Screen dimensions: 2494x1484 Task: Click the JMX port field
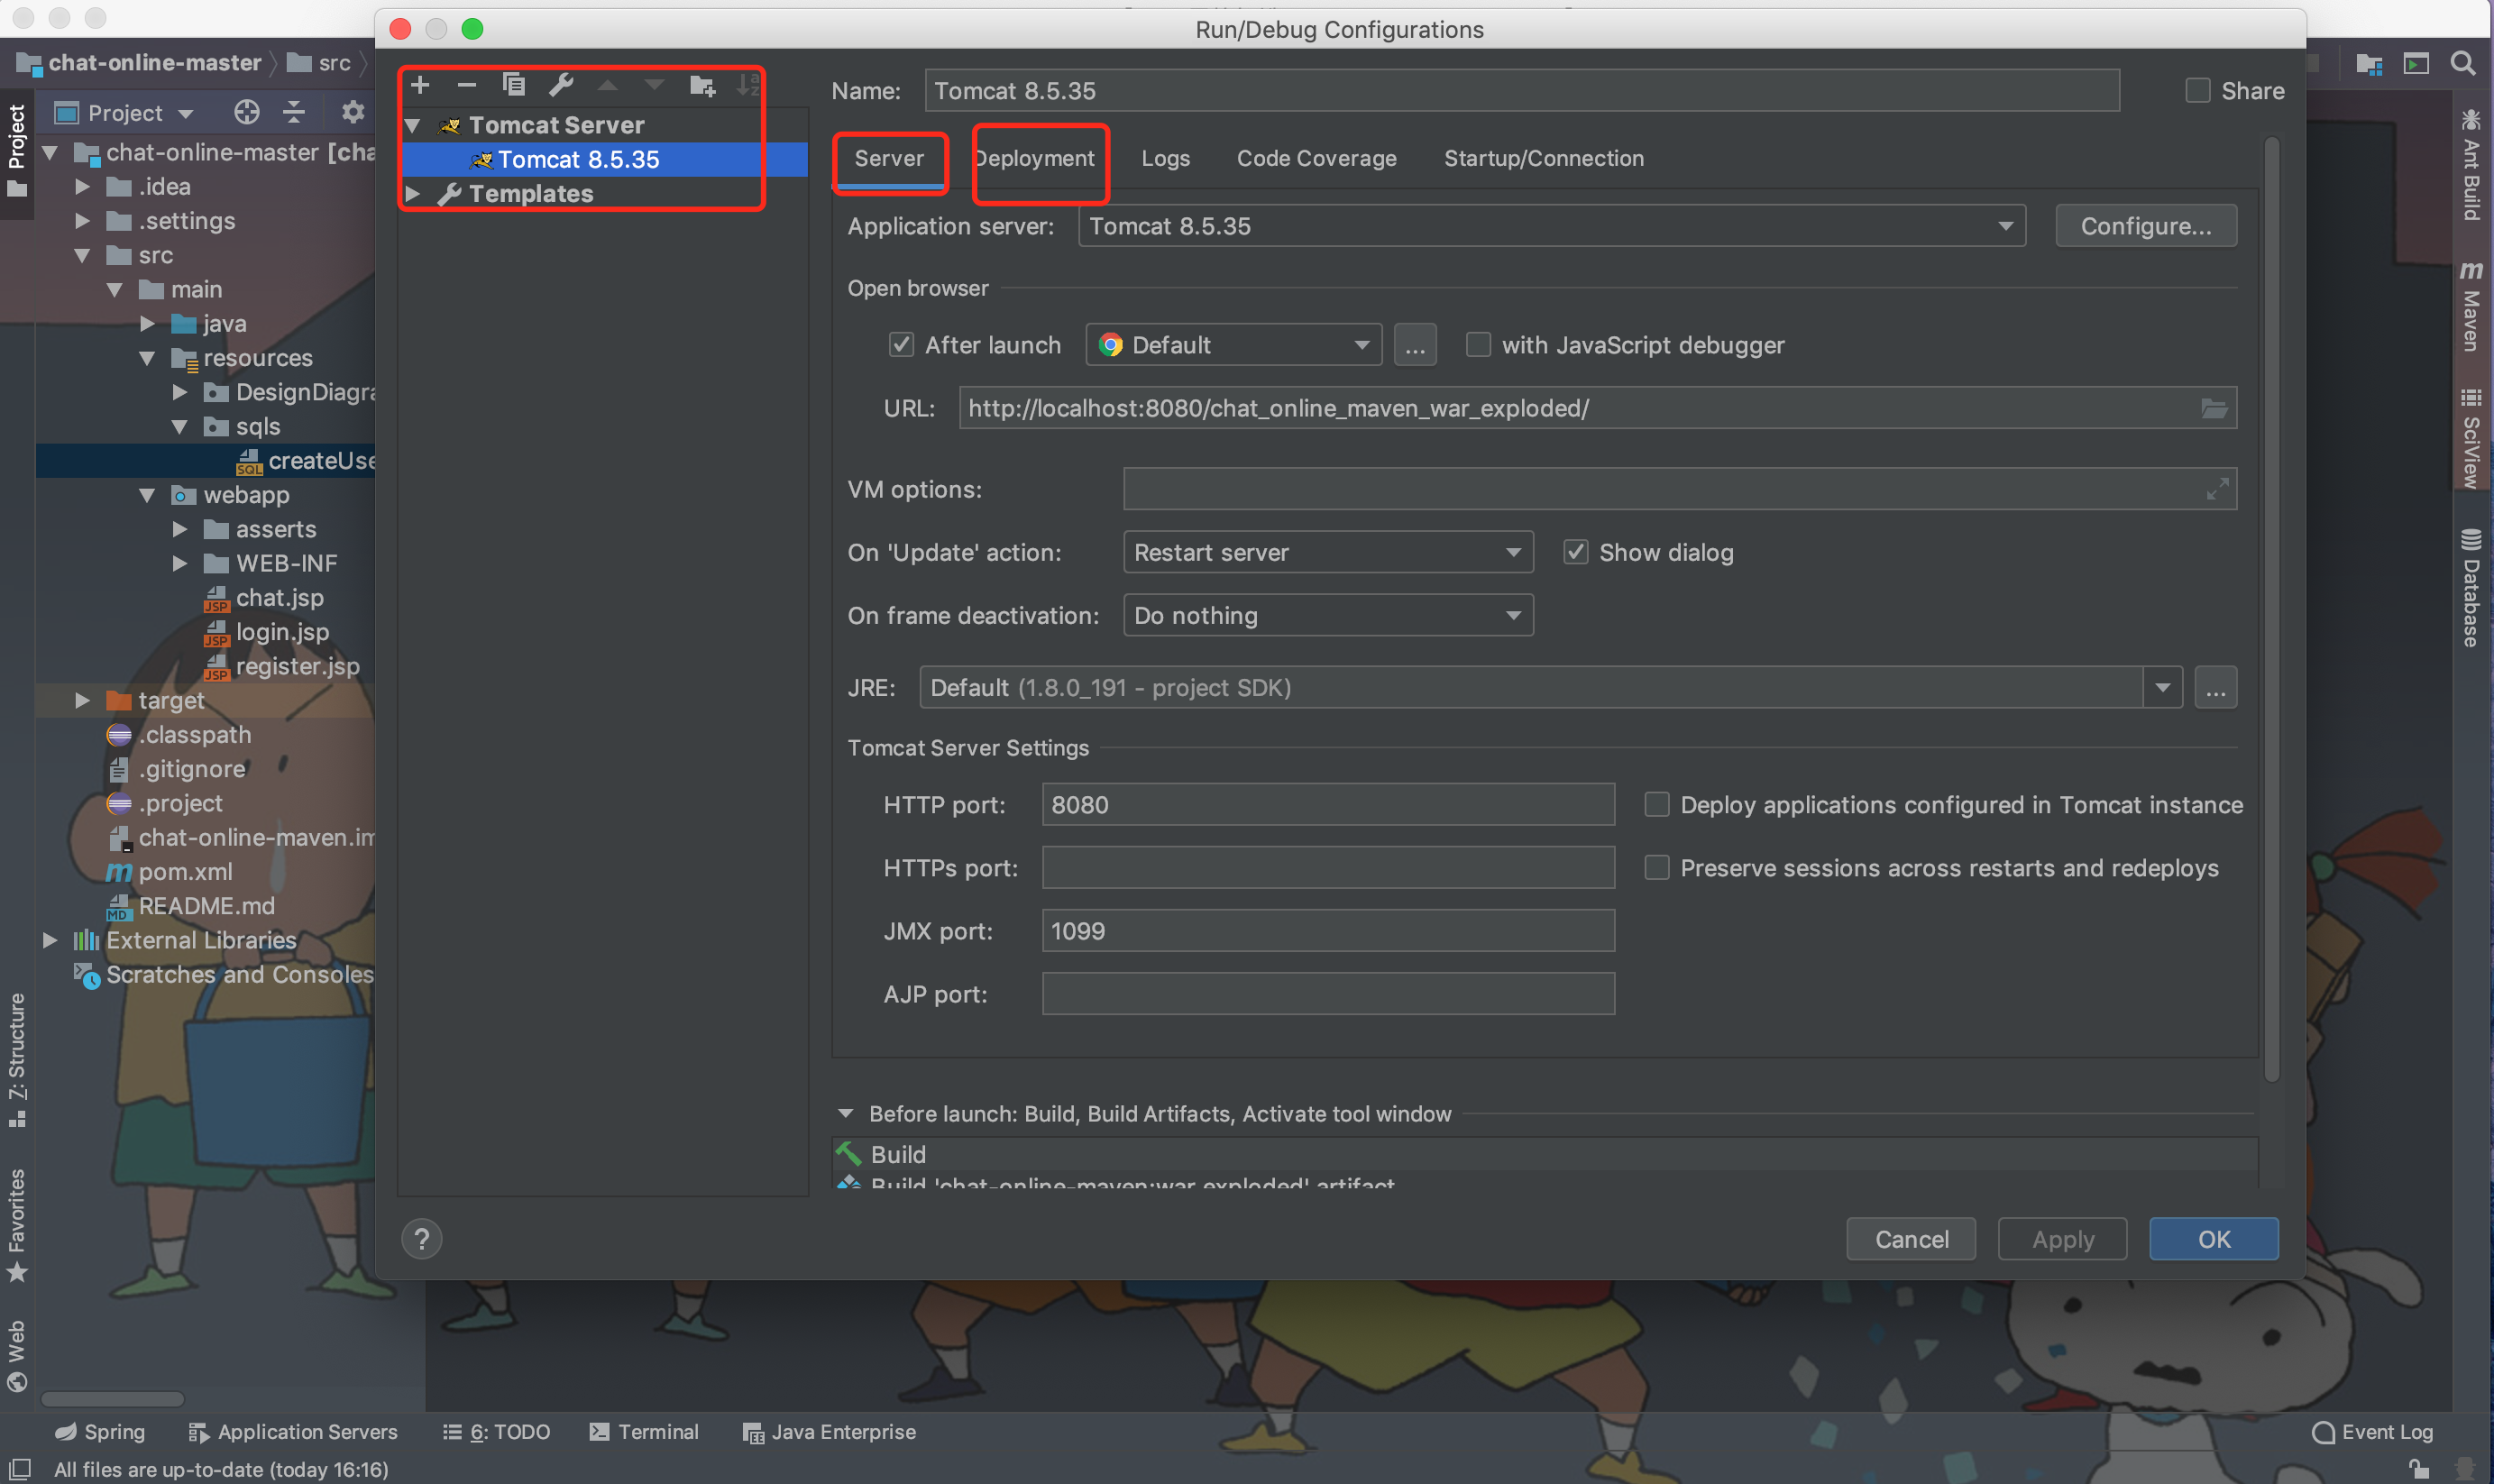pyautogui.click(x=1328, y=931)
